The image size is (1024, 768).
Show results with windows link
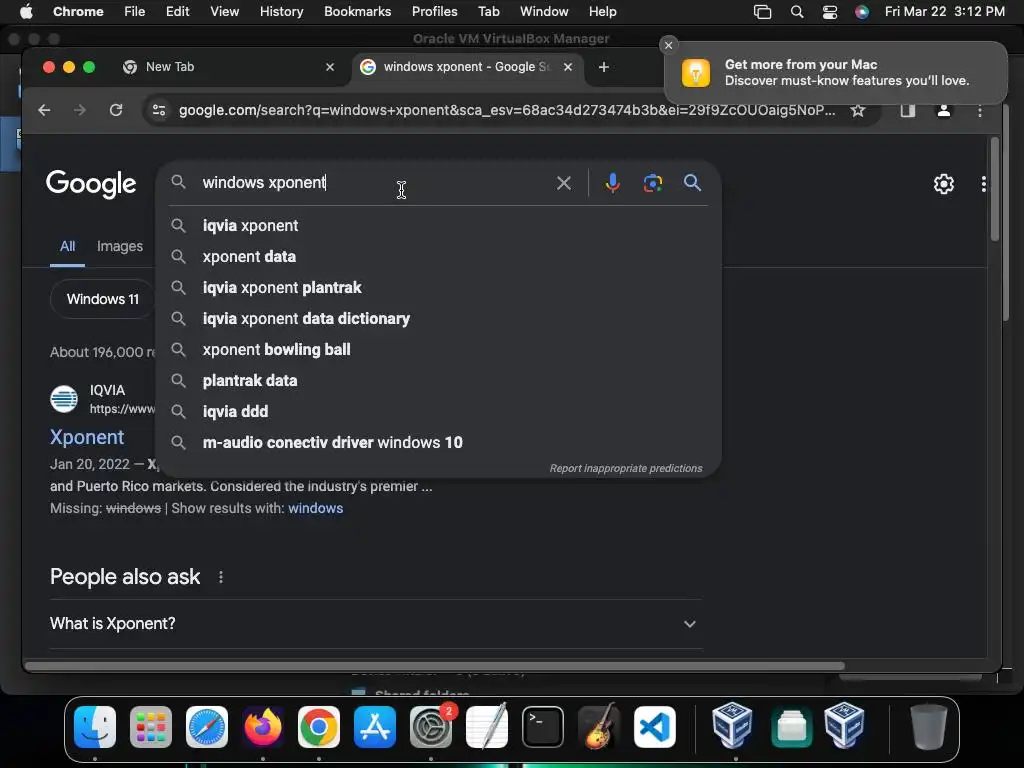315,508
